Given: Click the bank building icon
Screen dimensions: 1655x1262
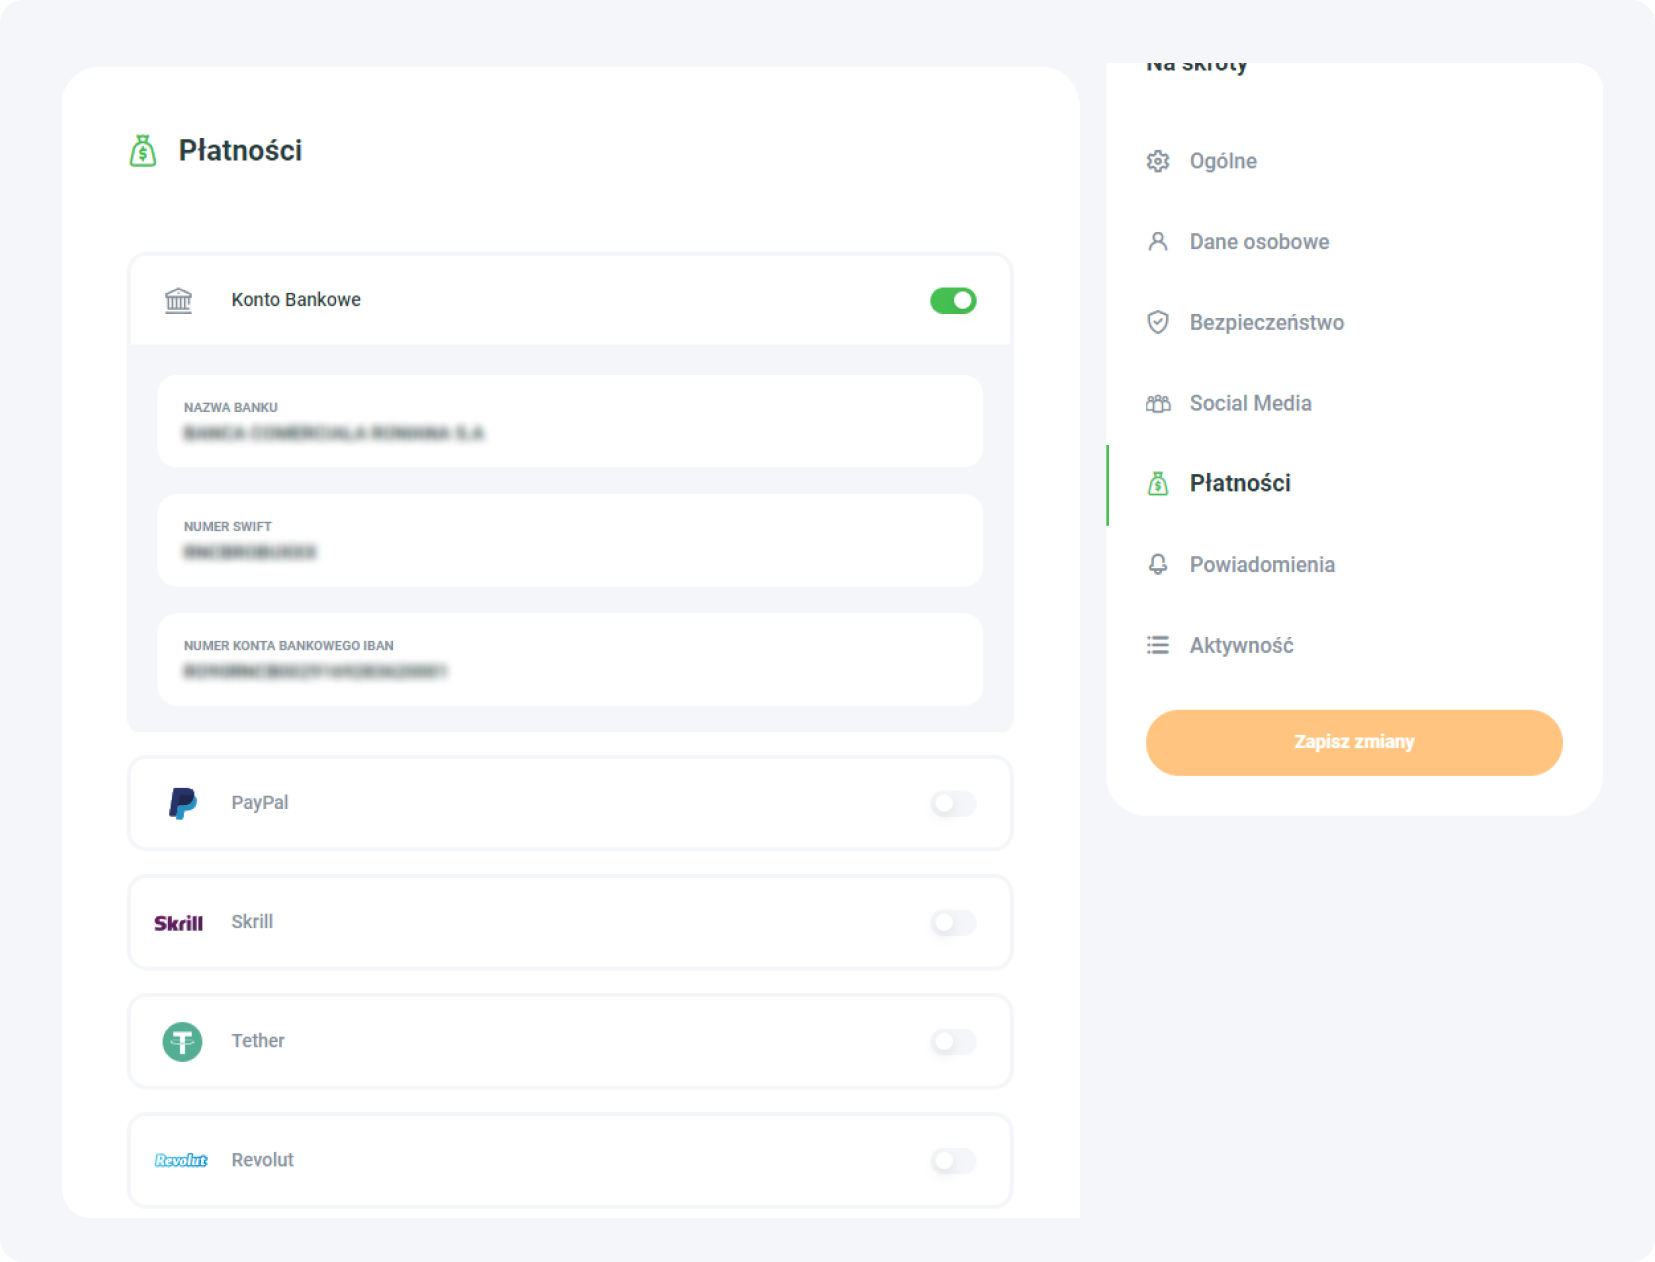Looking at the screenshot, I should pos(178,300).
